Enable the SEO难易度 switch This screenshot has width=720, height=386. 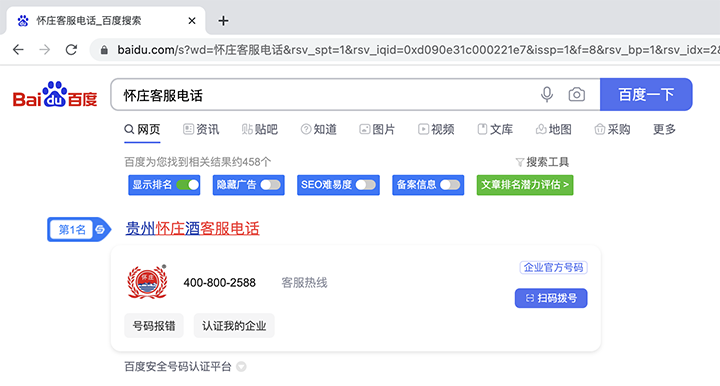coord(366,185)
